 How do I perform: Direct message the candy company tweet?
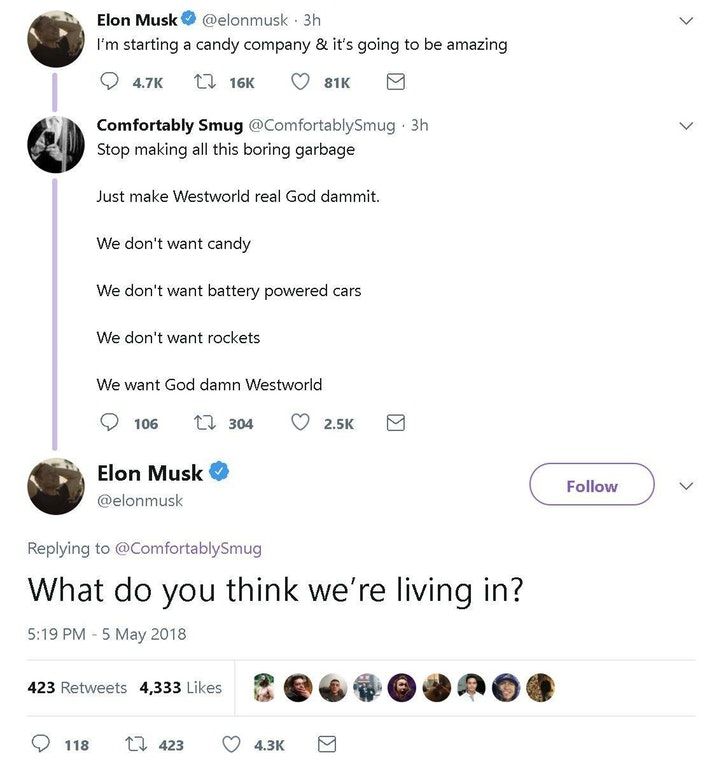tap(395, 83)
